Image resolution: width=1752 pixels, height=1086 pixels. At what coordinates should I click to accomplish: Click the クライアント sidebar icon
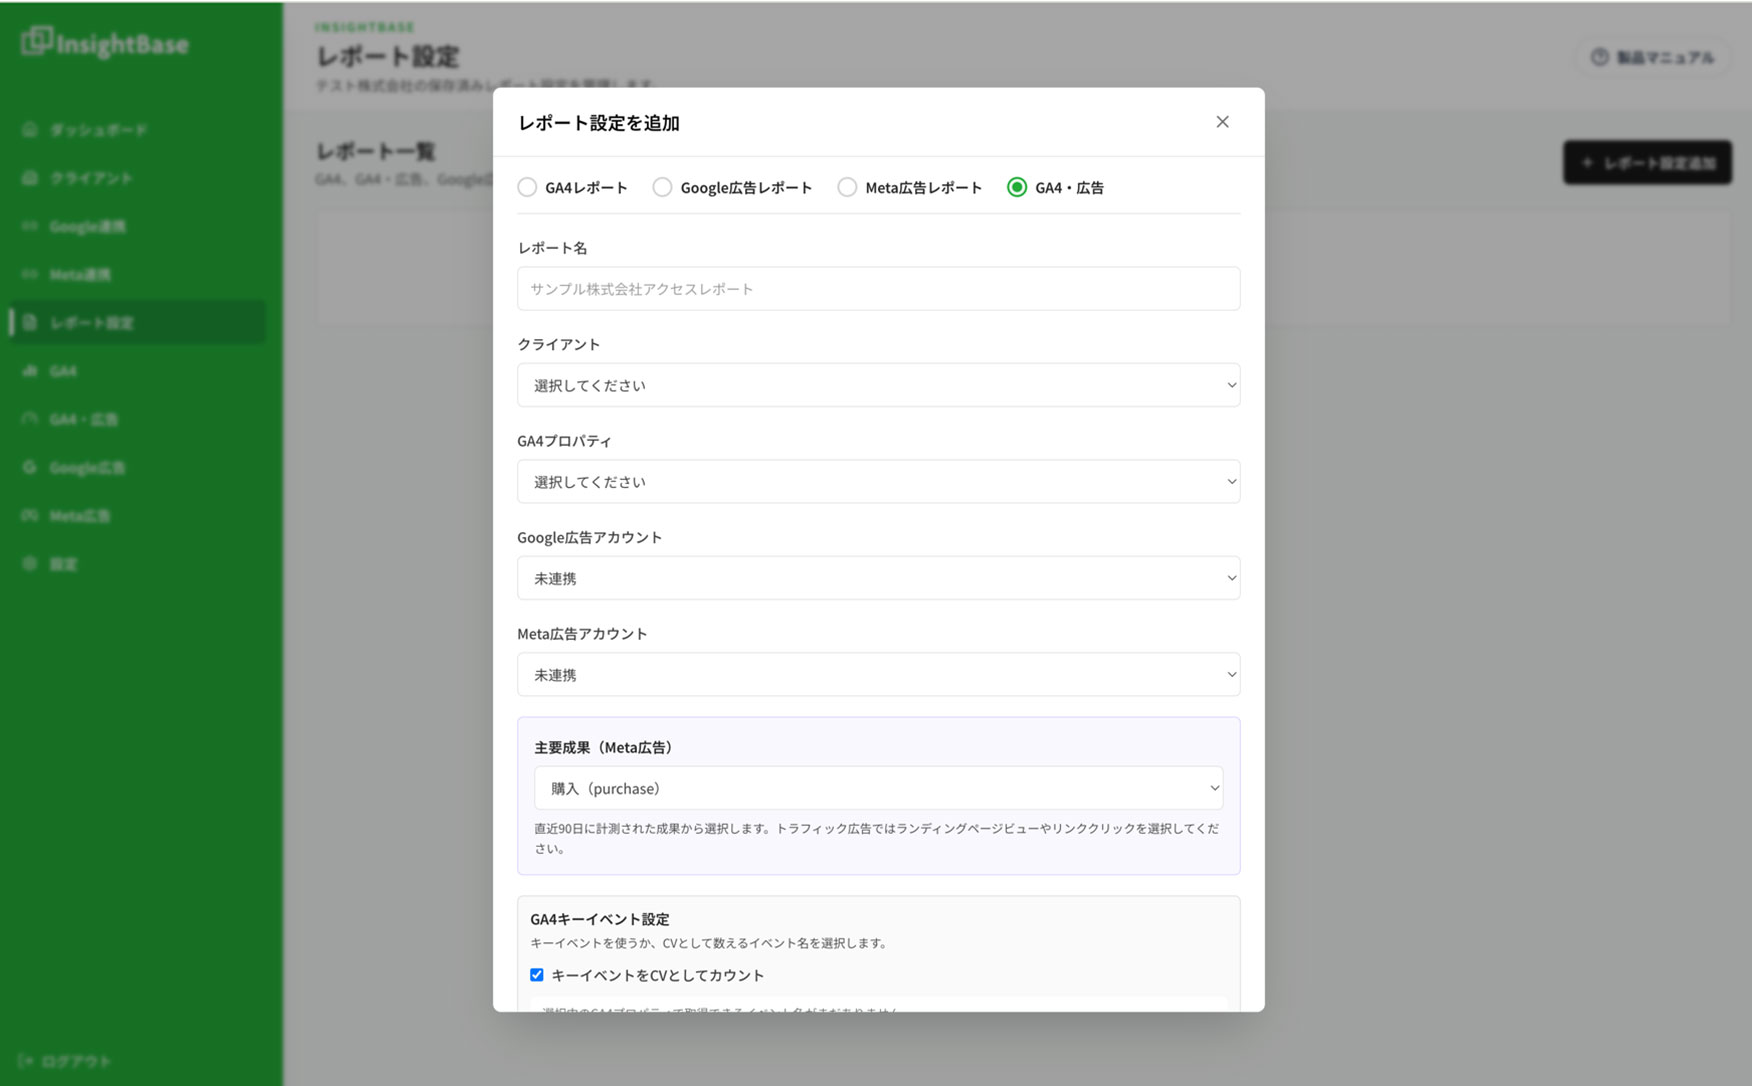pyautogui.click(x=29, y=177)
